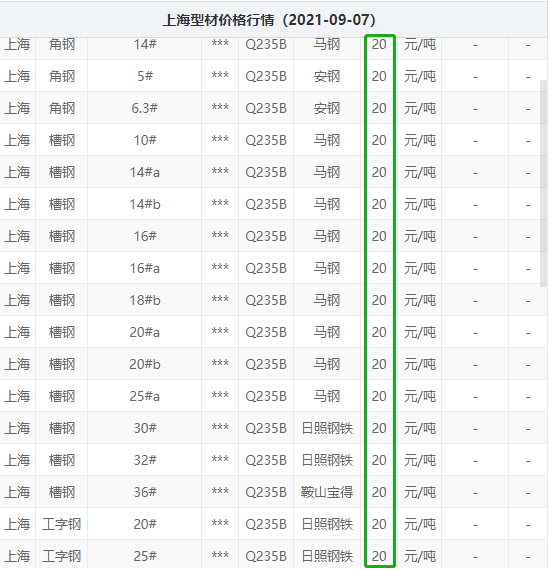Click the 14#b specification cell

coord(145,204)
